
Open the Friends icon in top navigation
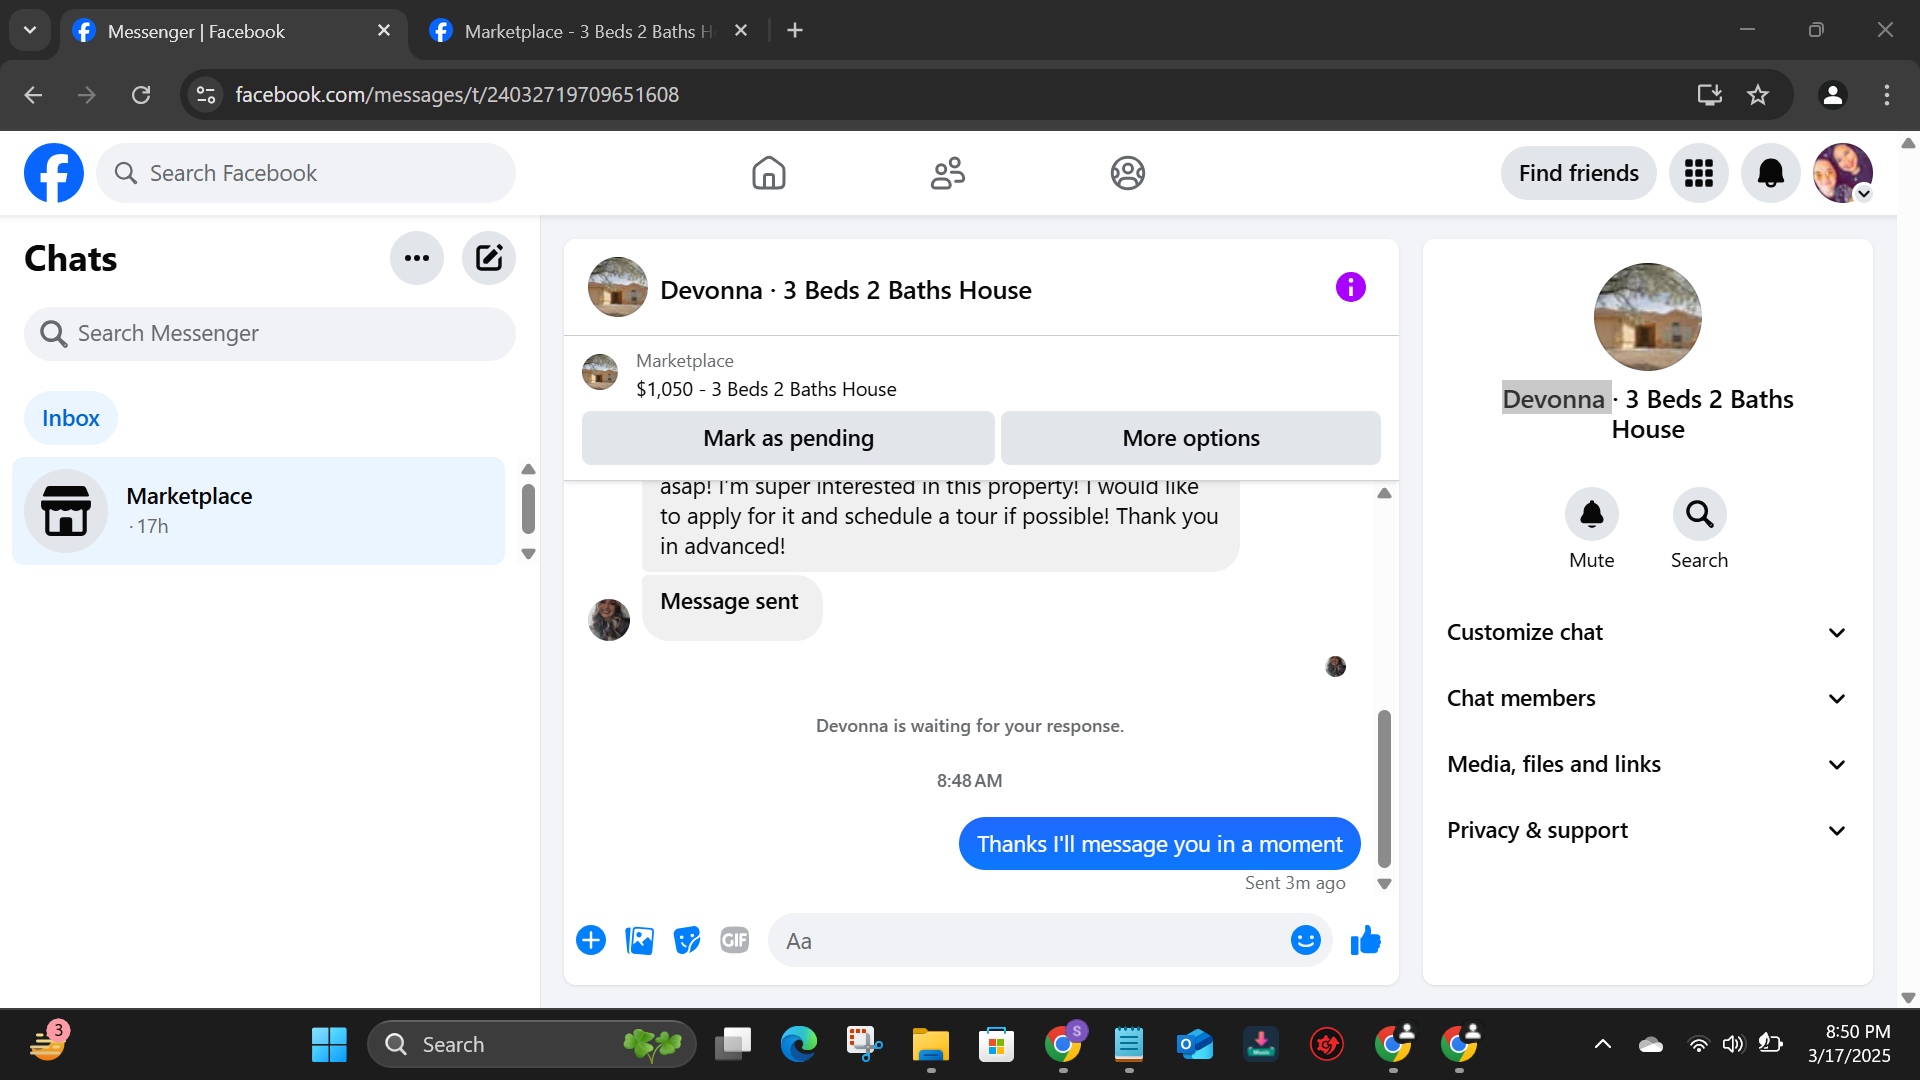pos(948,173)
